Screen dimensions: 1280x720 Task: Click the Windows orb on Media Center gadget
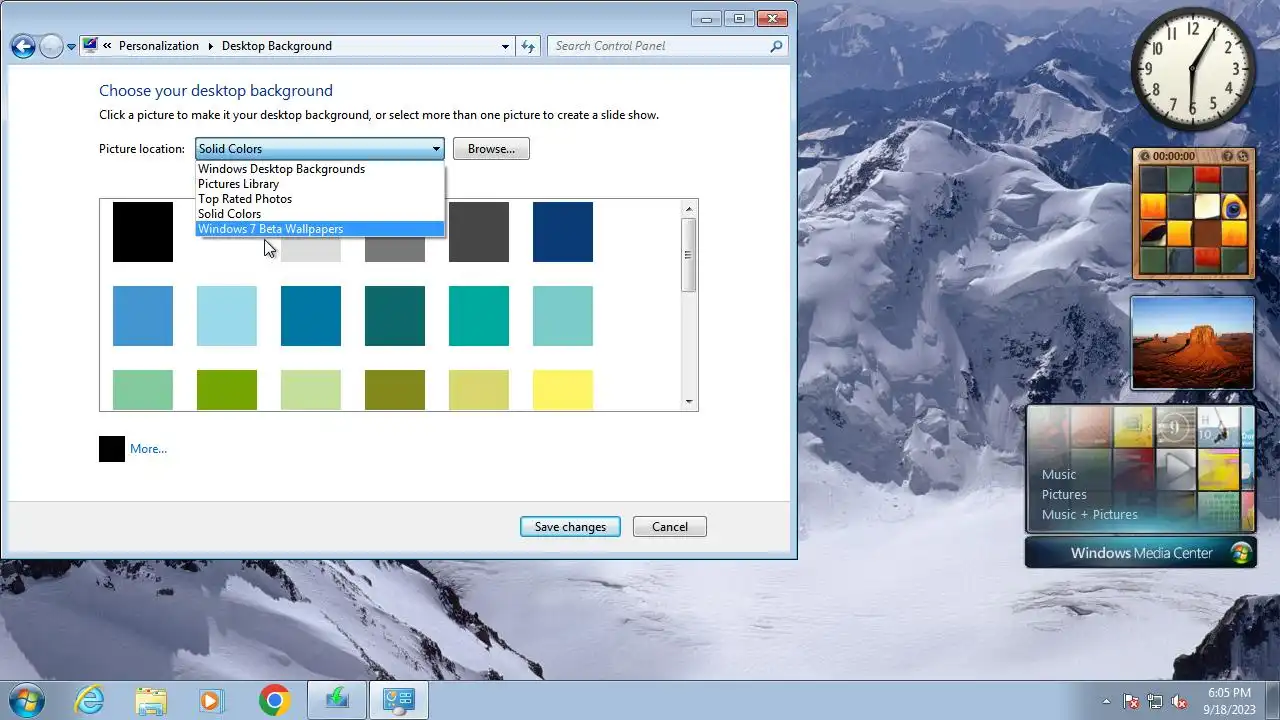[1241, 553]
